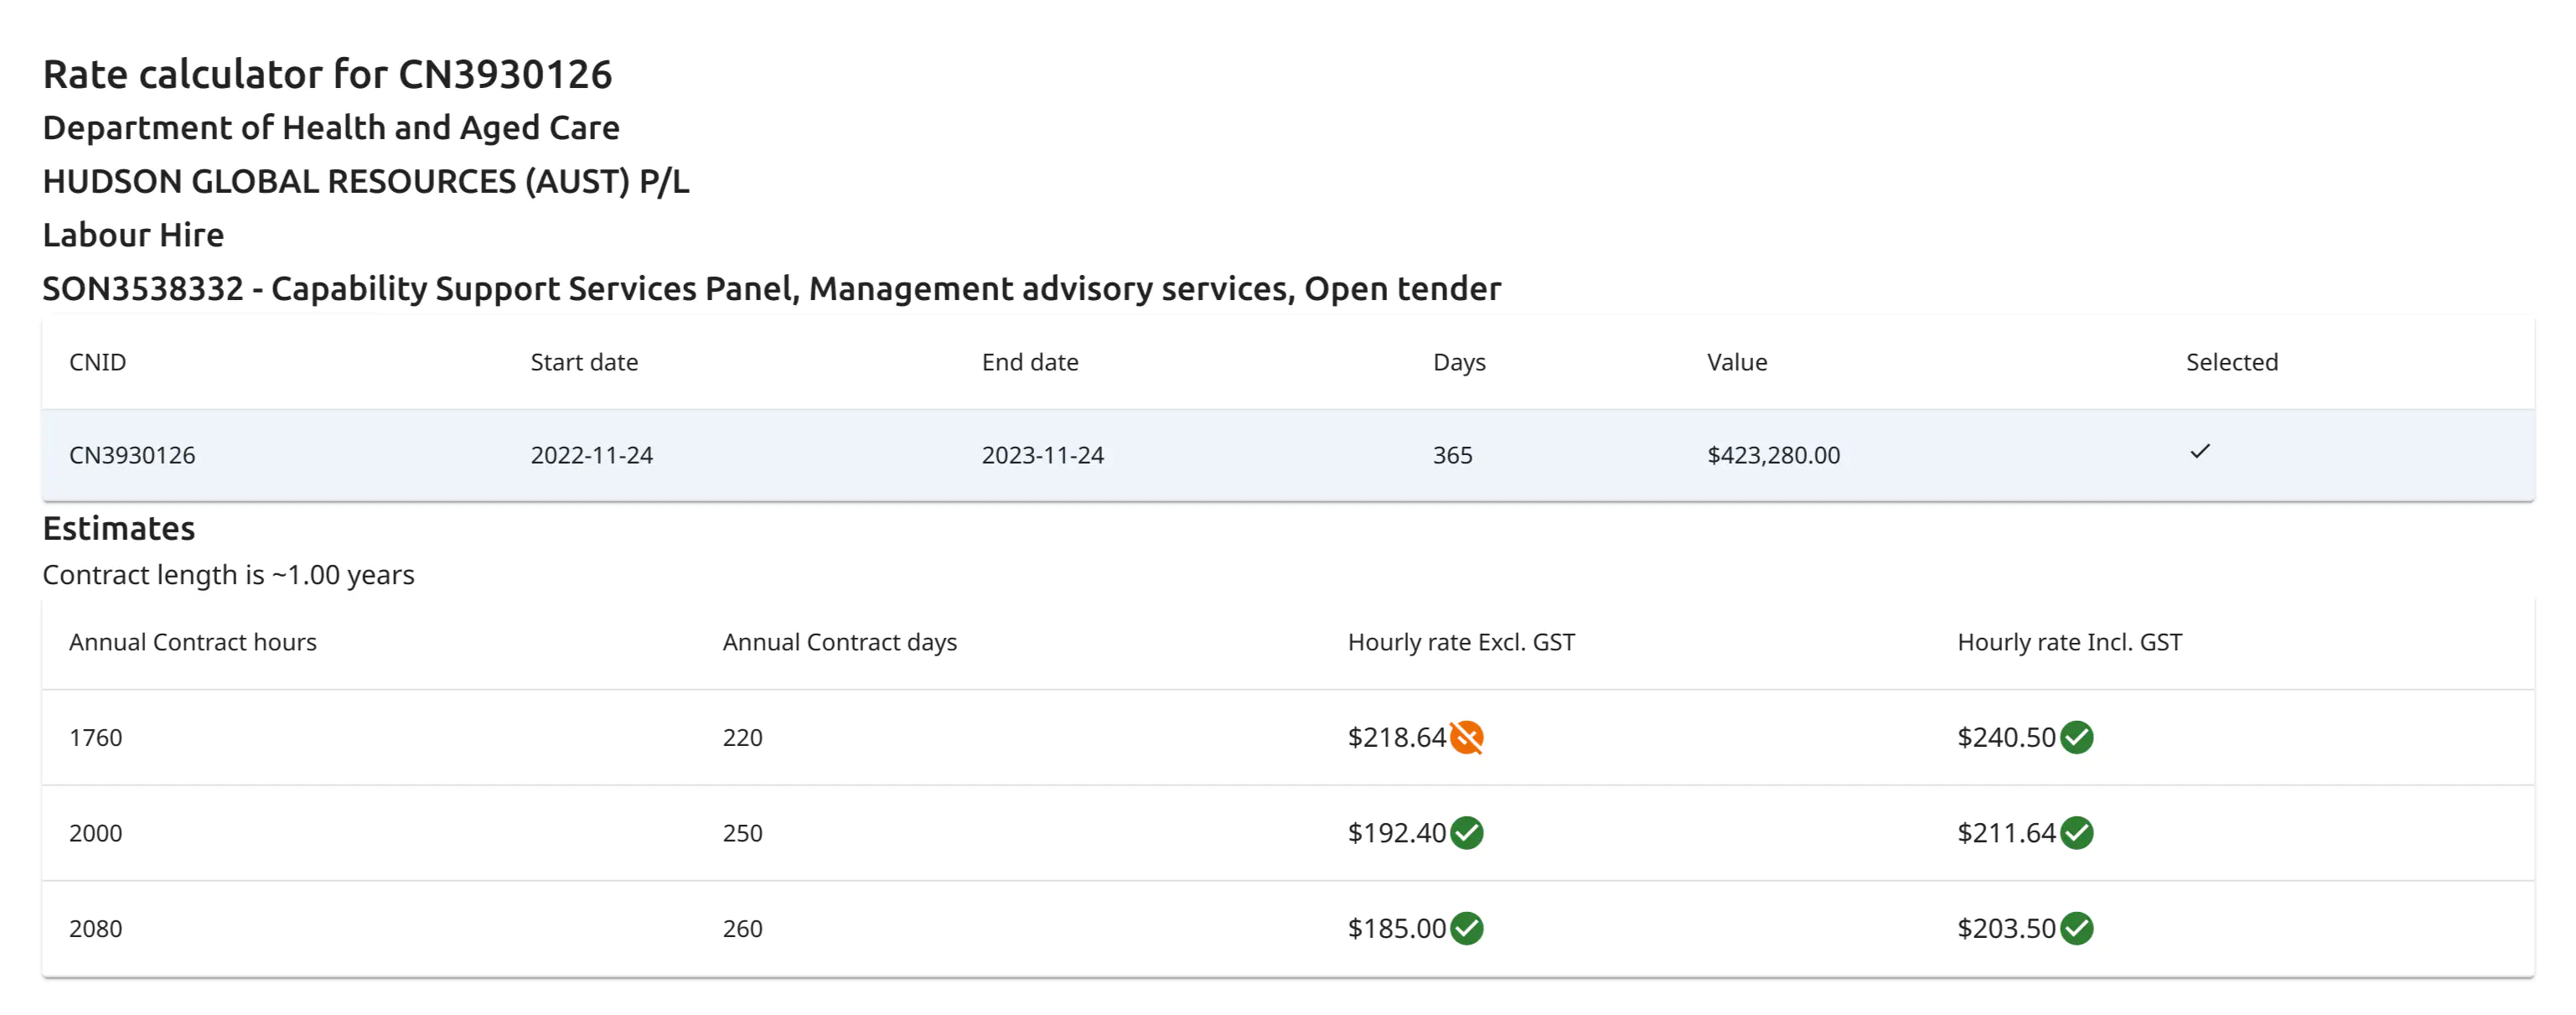
Task: Sort by End date column header
Action: point(1029,362)
